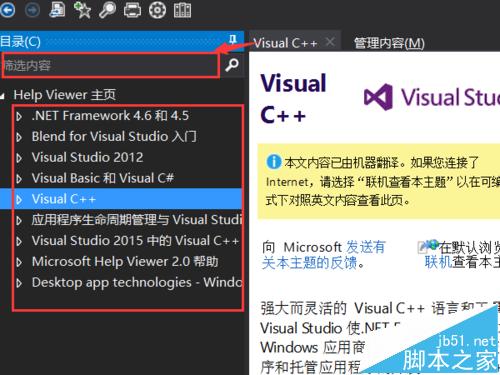Select Help Viewer 主页 tree item
Image resolution: width=500 pixels, height=375 pixels.
coord(65,95)
